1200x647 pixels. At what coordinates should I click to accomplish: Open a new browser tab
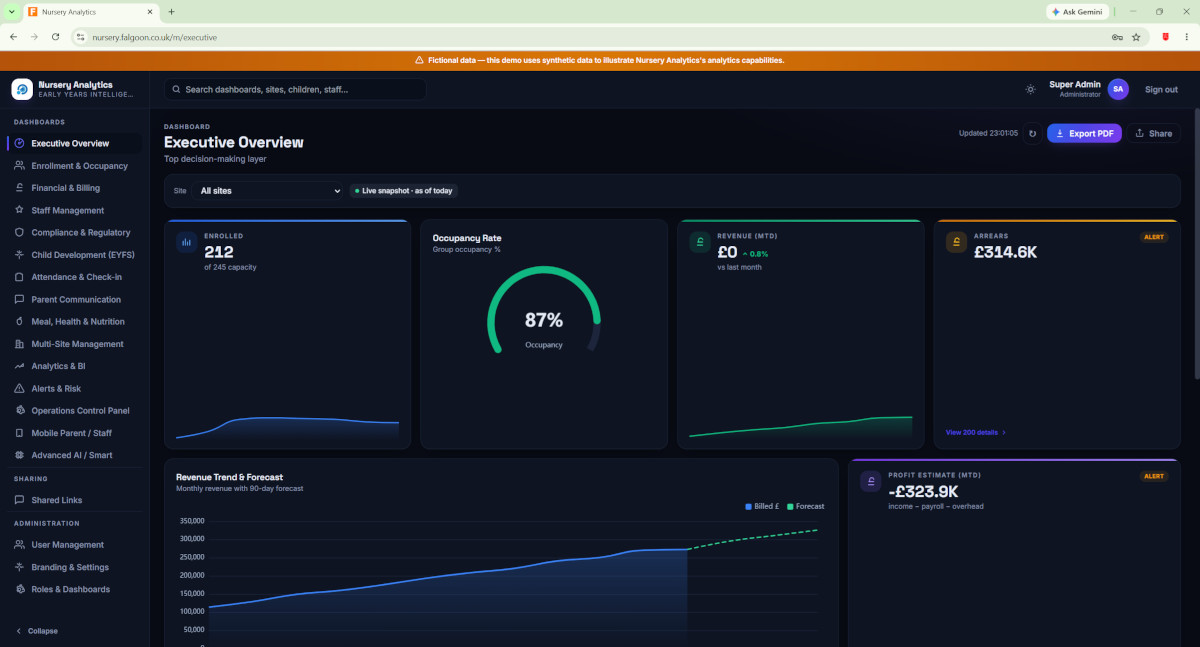(171, 11)
